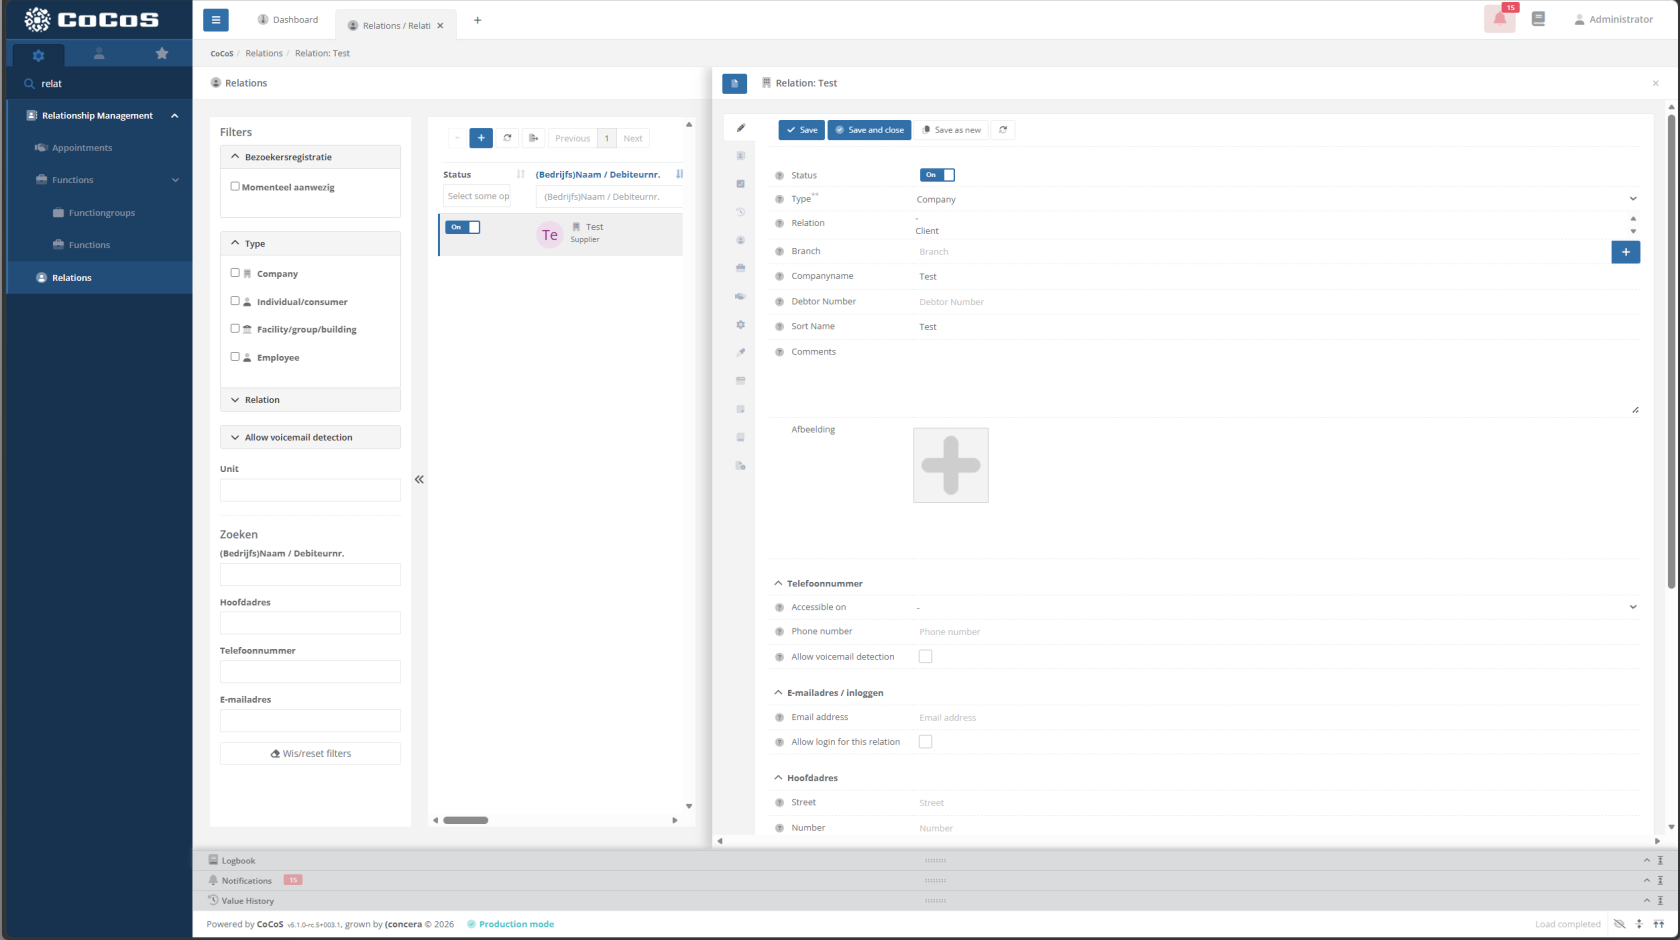
Task: Click Wis/reset filters button
Action: [310, 754]
